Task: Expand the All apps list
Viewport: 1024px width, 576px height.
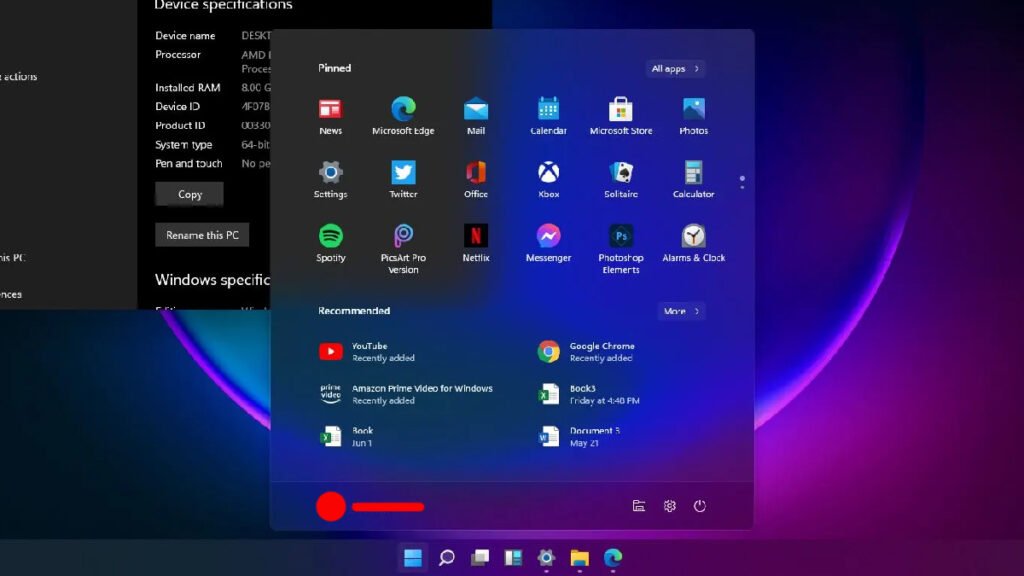Action: (673, 68)
